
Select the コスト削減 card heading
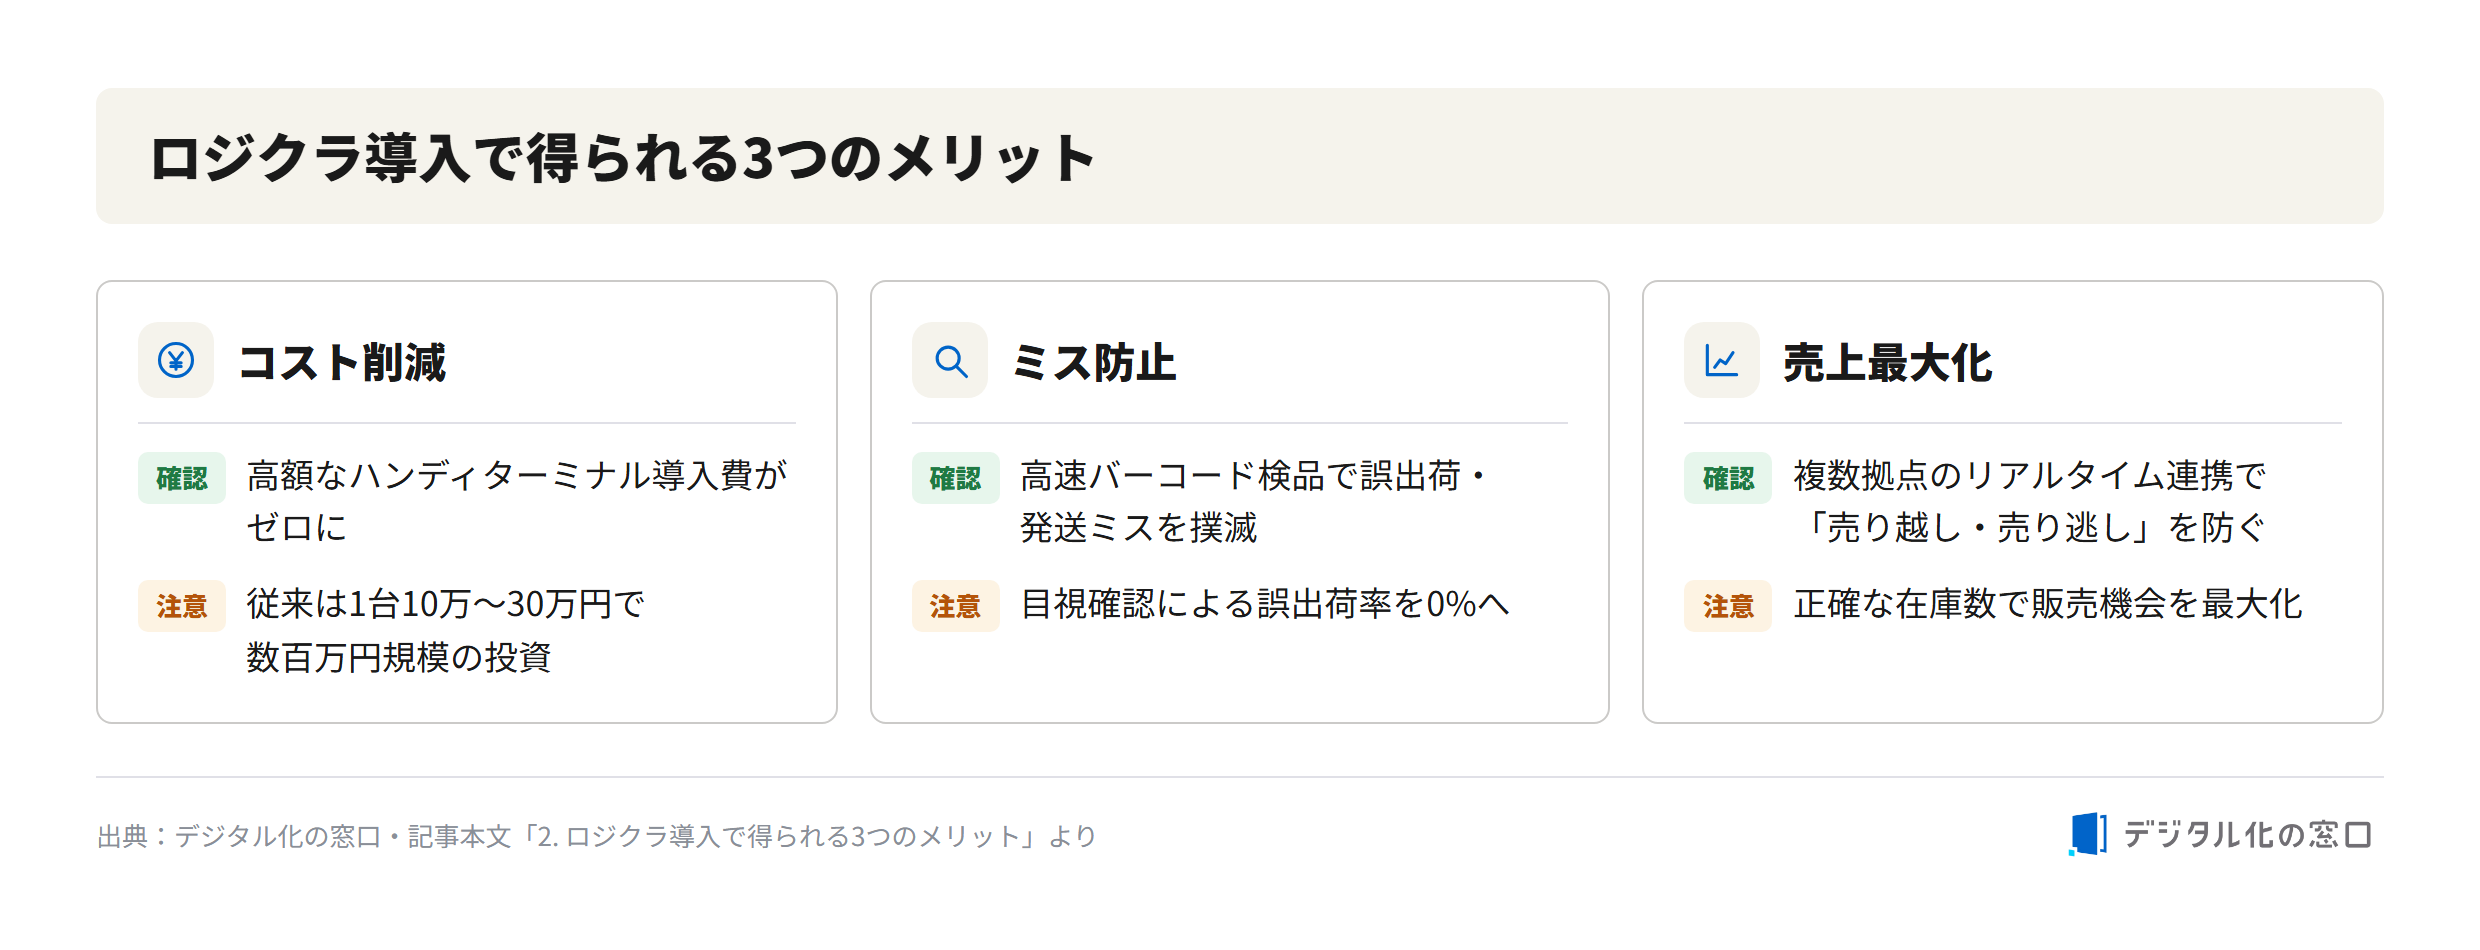(x=342, y=362)
